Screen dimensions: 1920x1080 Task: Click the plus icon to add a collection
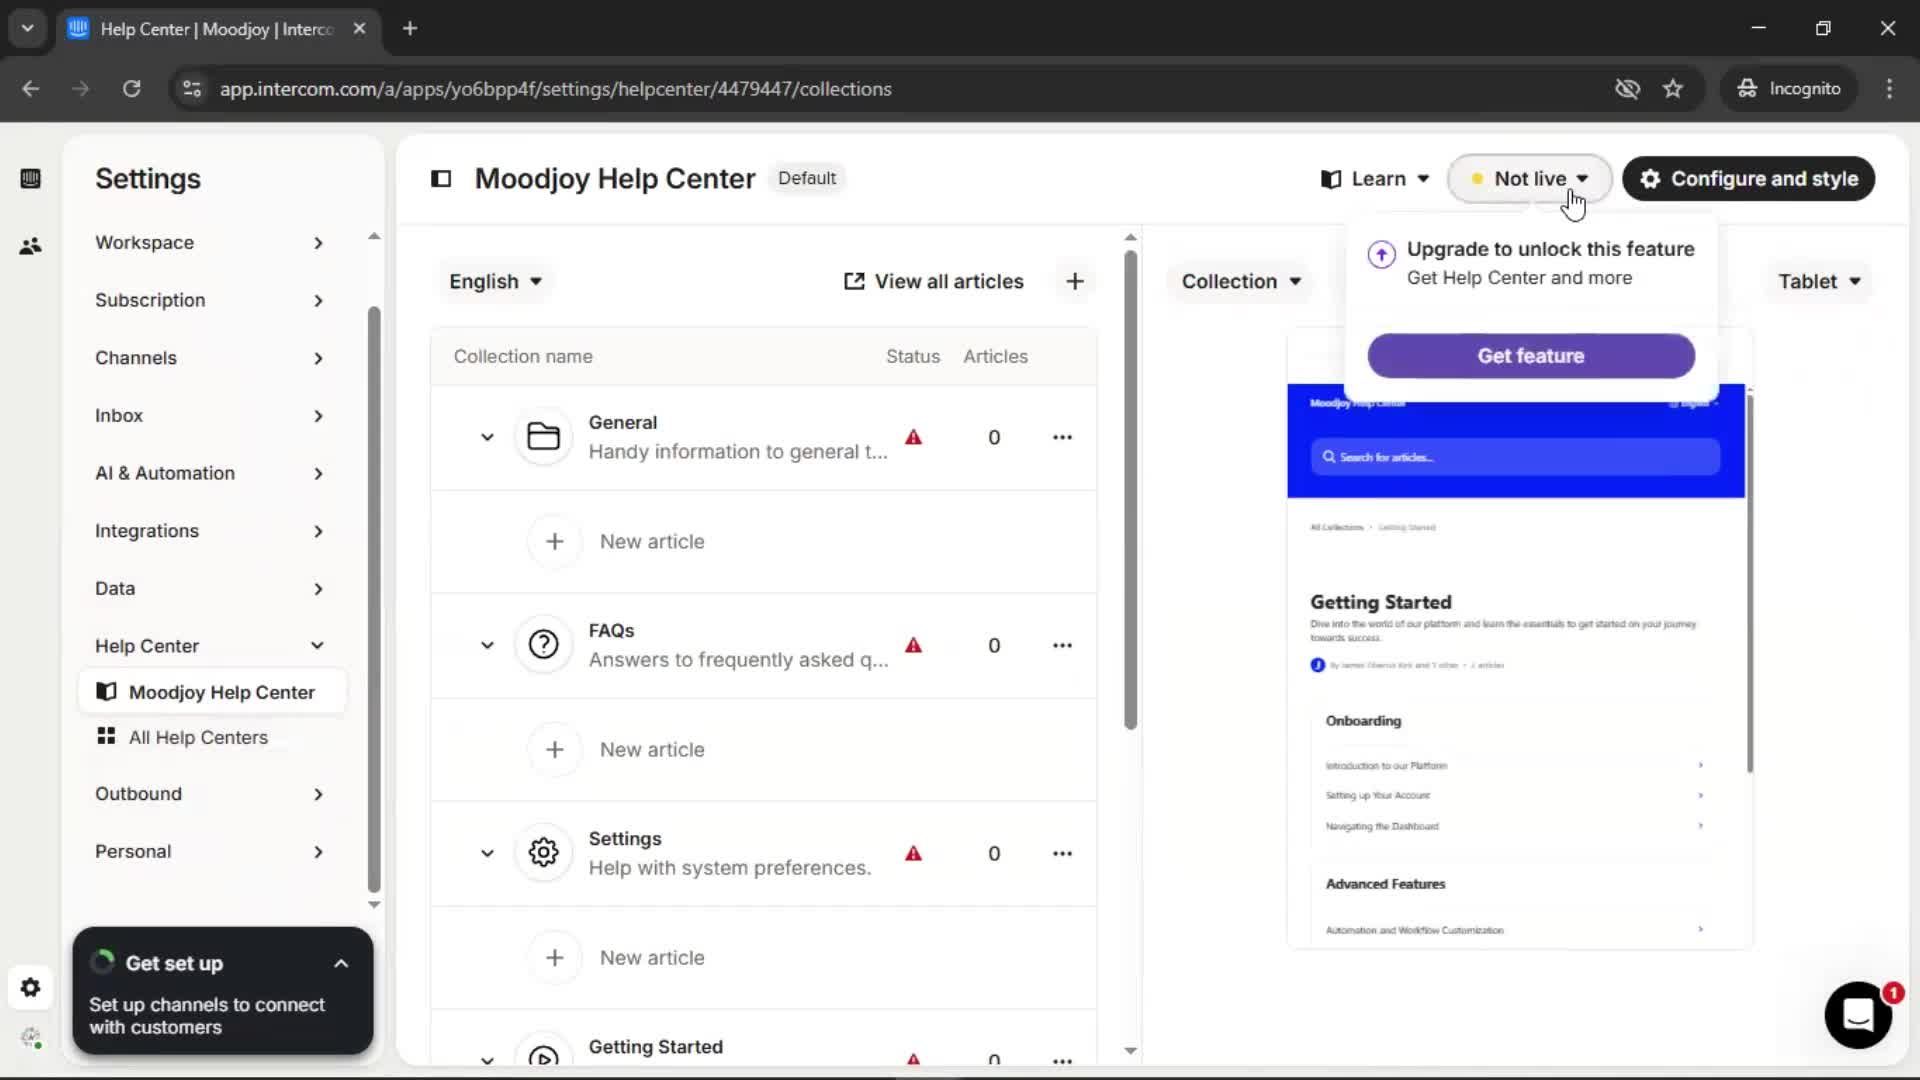point(1075,282)
